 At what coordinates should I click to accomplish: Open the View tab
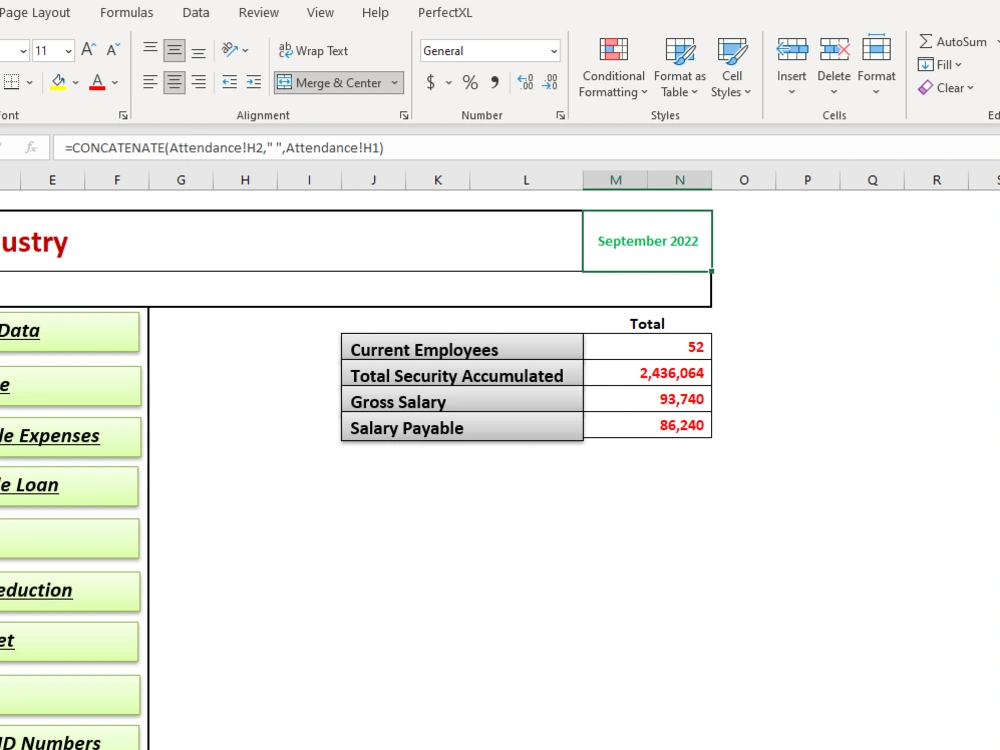tap(320, 13)
